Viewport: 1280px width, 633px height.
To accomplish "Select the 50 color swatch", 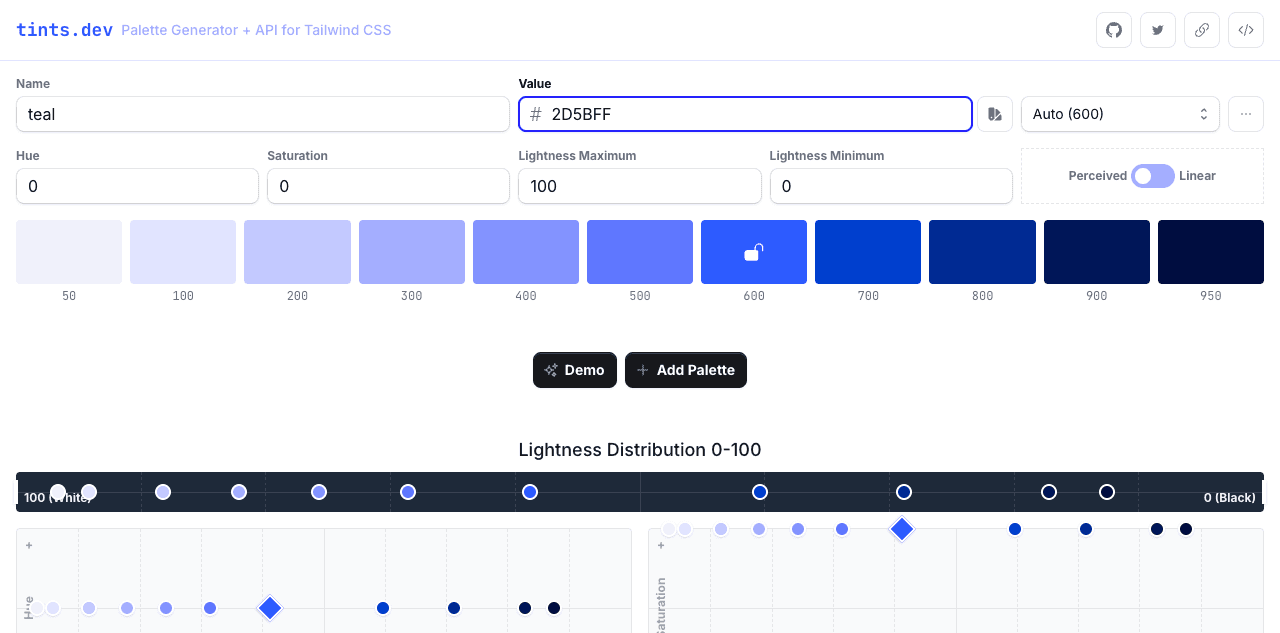I will pyautogui.click(x=69, y=252).
